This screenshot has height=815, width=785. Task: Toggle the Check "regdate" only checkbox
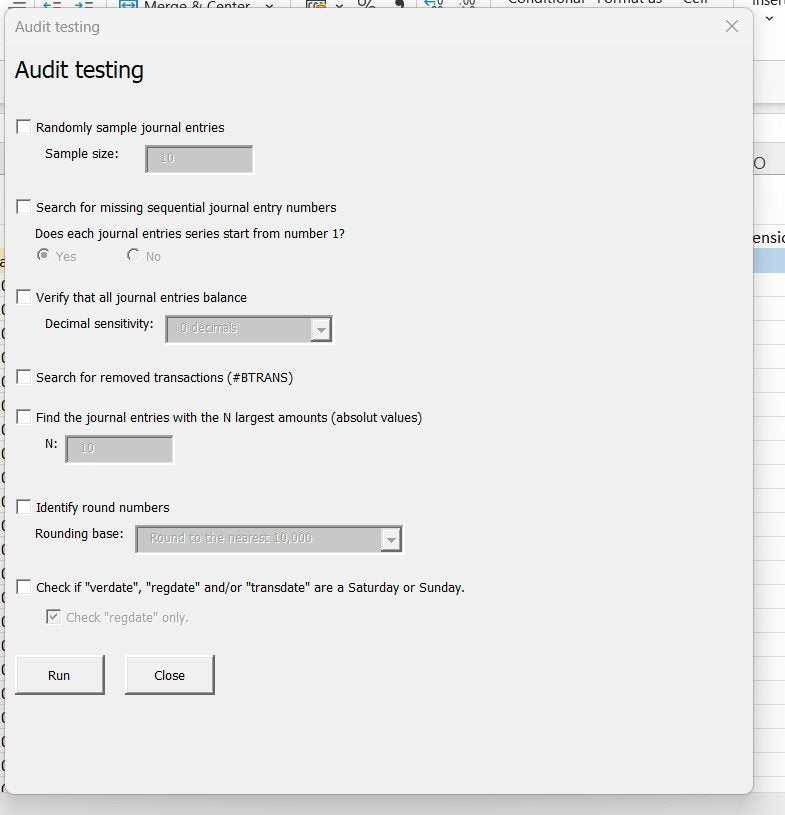(x=54, y=617)
